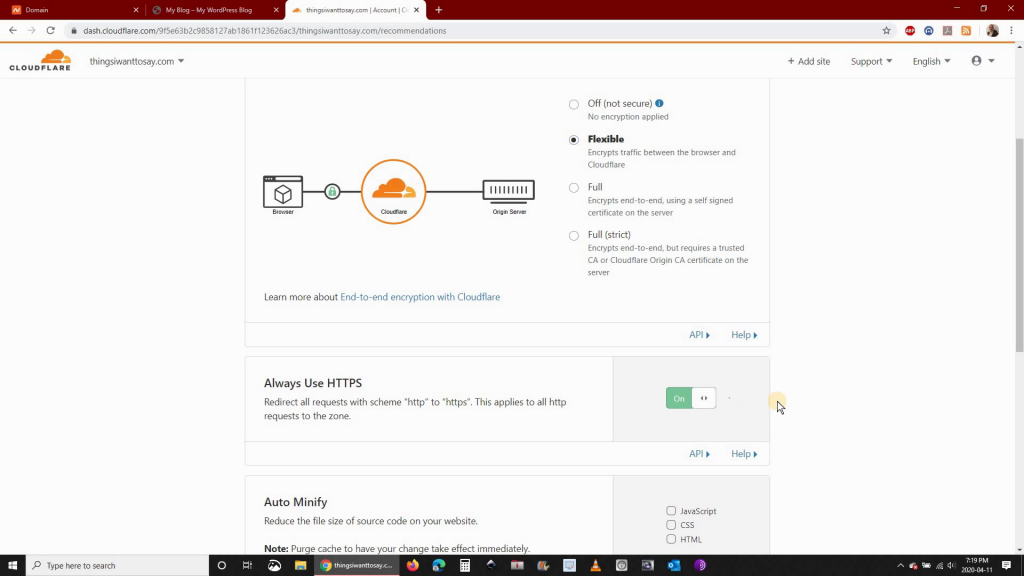Expand the account dropdown arrow
Image resolution: width=1024 pixels, height=576 pixels.
(x=991, y=61)
